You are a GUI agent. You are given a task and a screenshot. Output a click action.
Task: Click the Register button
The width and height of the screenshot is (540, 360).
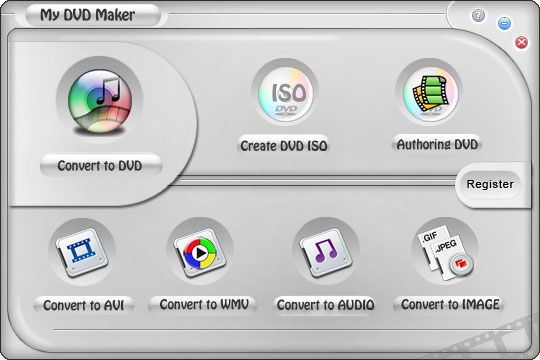490,184
